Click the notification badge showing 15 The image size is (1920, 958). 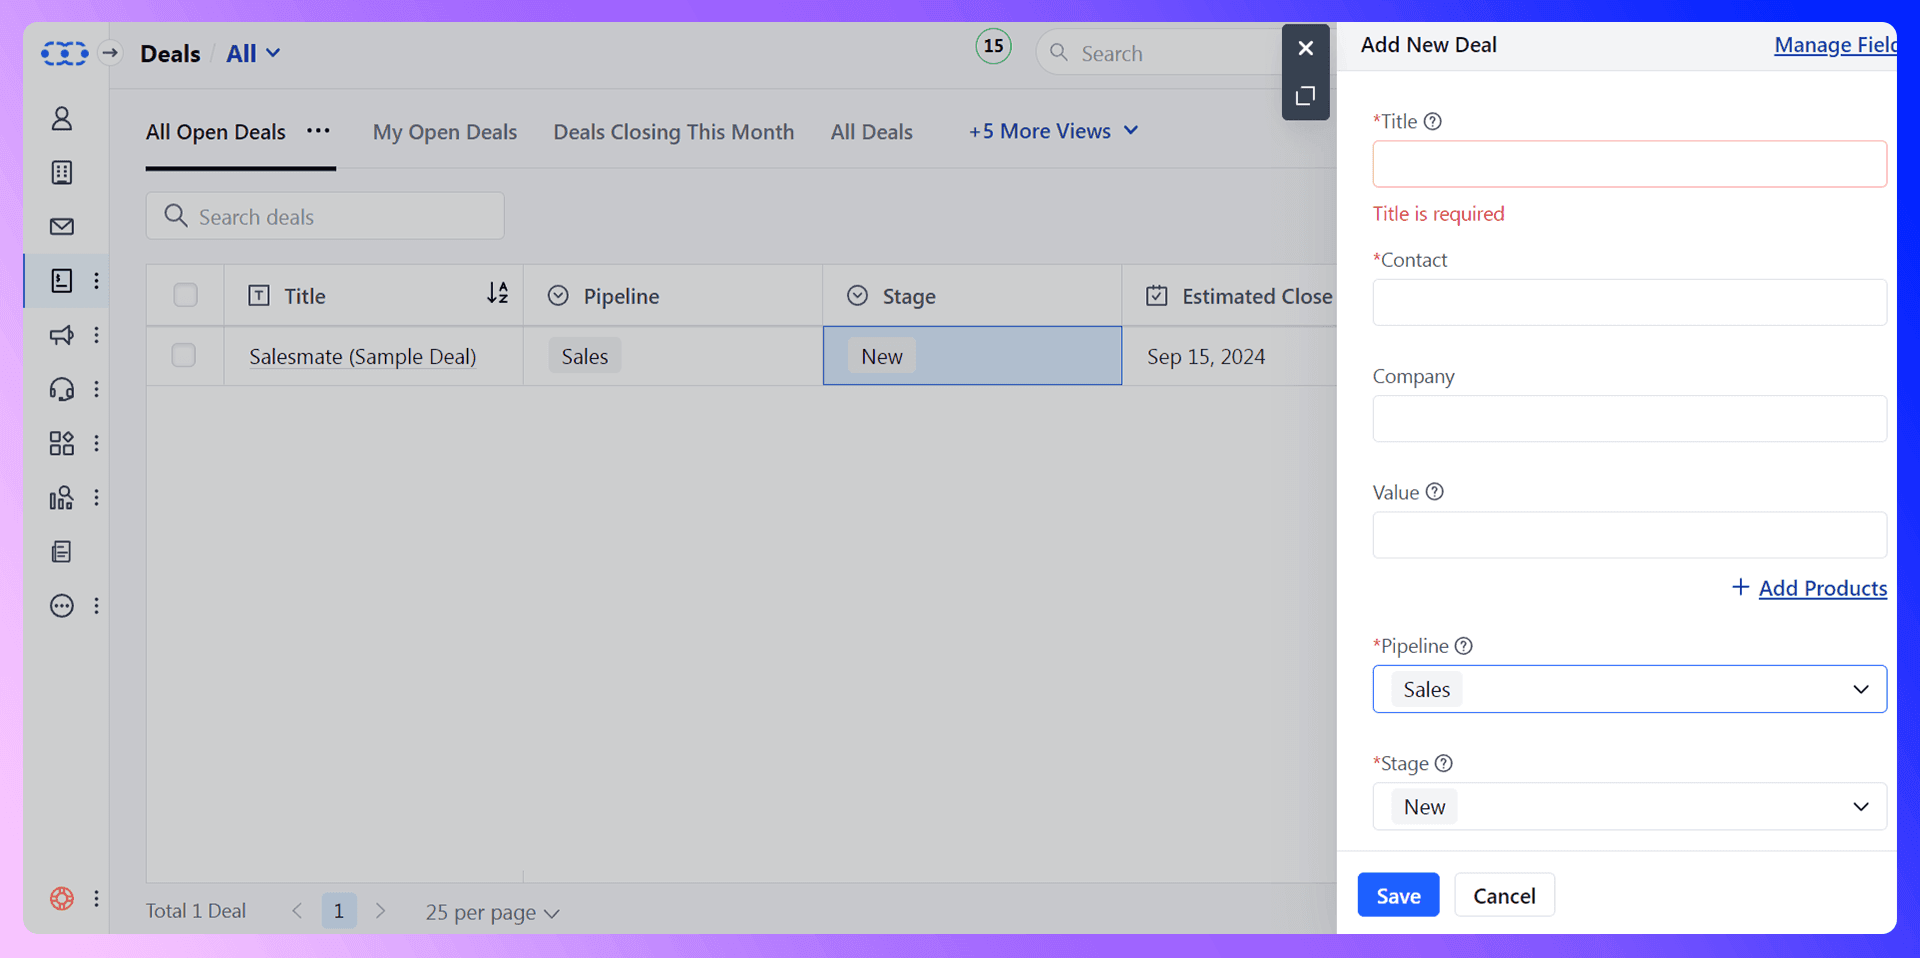993,46
